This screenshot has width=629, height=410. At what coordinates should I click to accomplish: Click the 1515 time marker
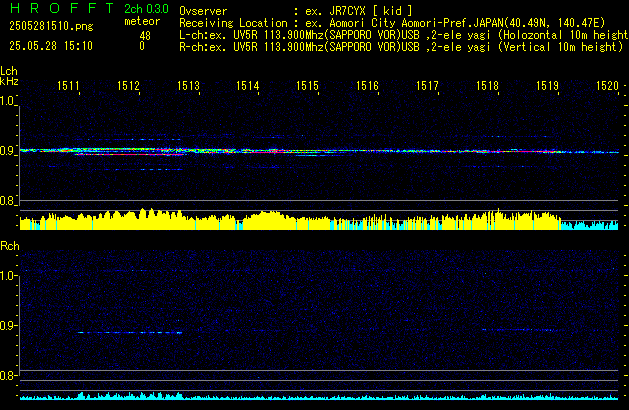click(308, 86)
